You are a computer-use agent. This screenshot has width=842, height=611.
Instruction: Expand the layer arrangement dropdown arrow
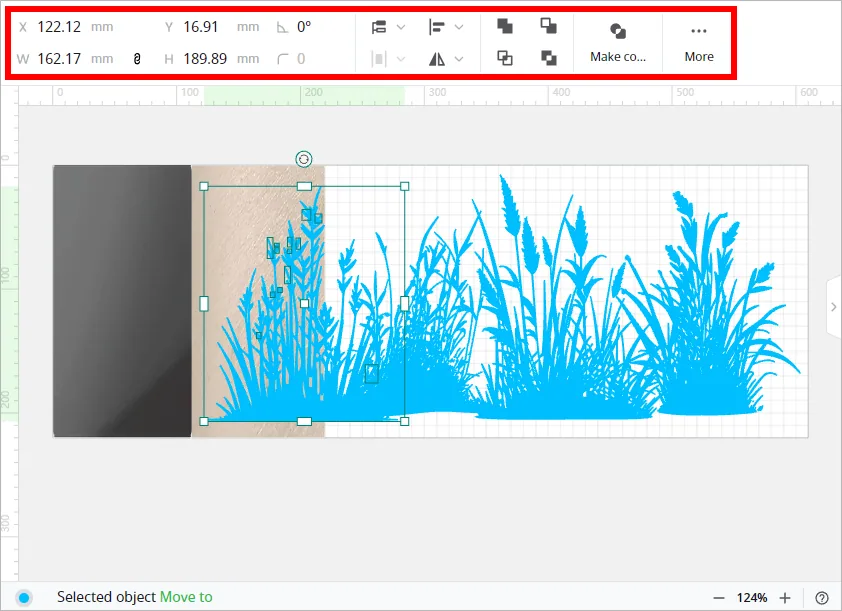click(x=401, y=27)
